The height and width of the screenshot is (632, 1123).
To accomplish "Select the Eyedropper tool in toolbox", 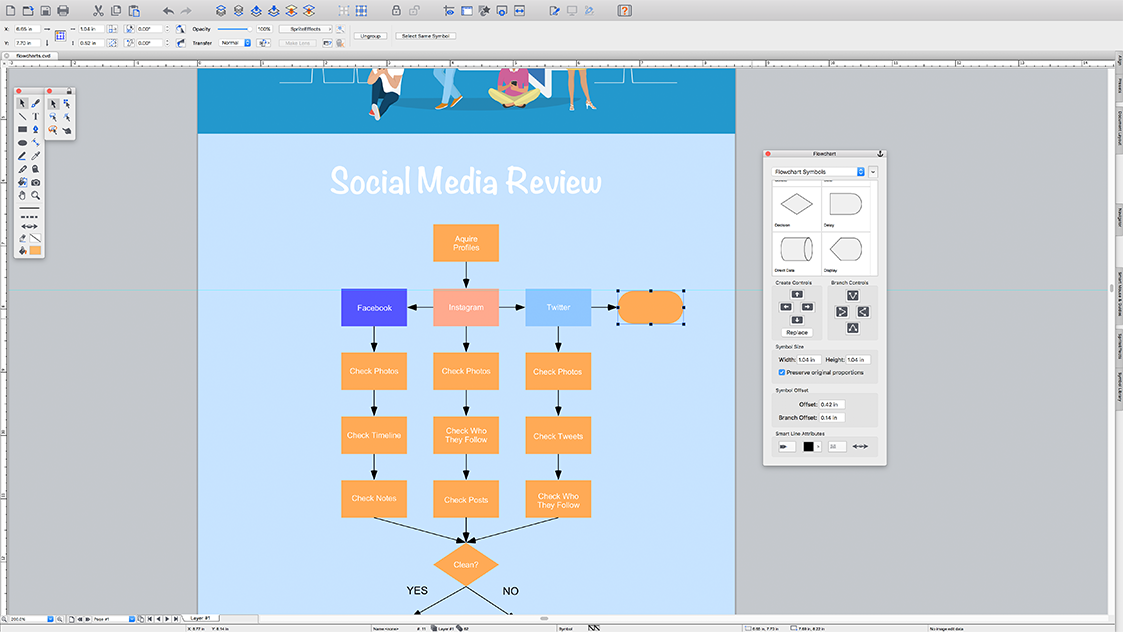I will [x=35, y=155].
